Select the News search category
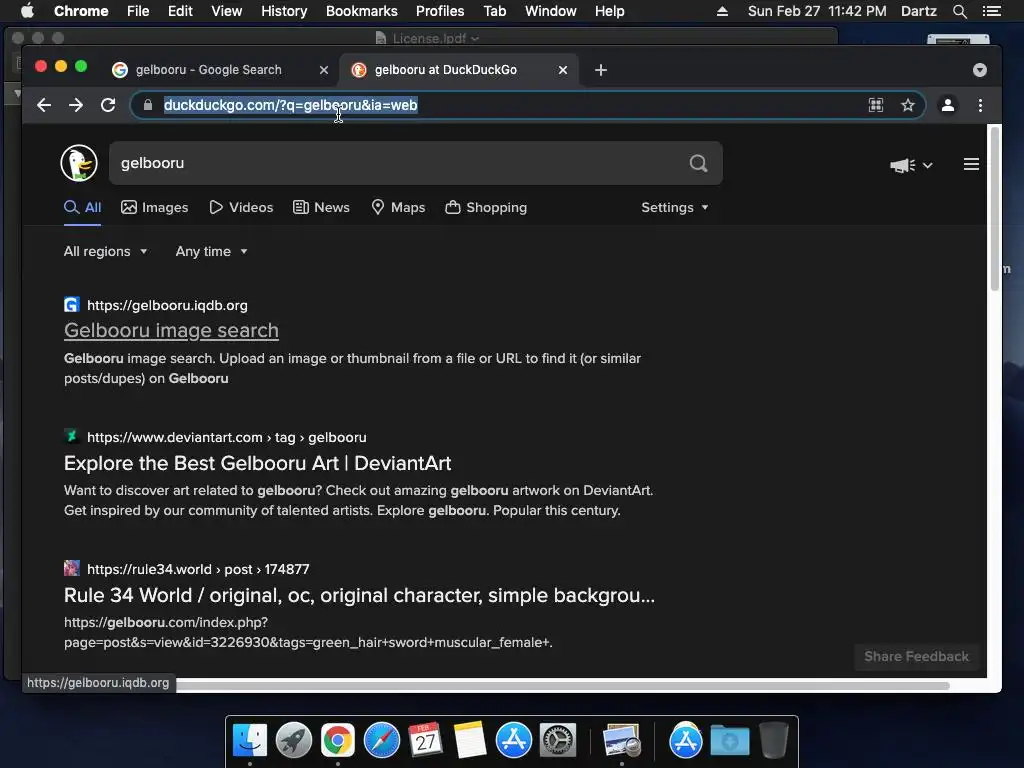 tap(321, 208)
